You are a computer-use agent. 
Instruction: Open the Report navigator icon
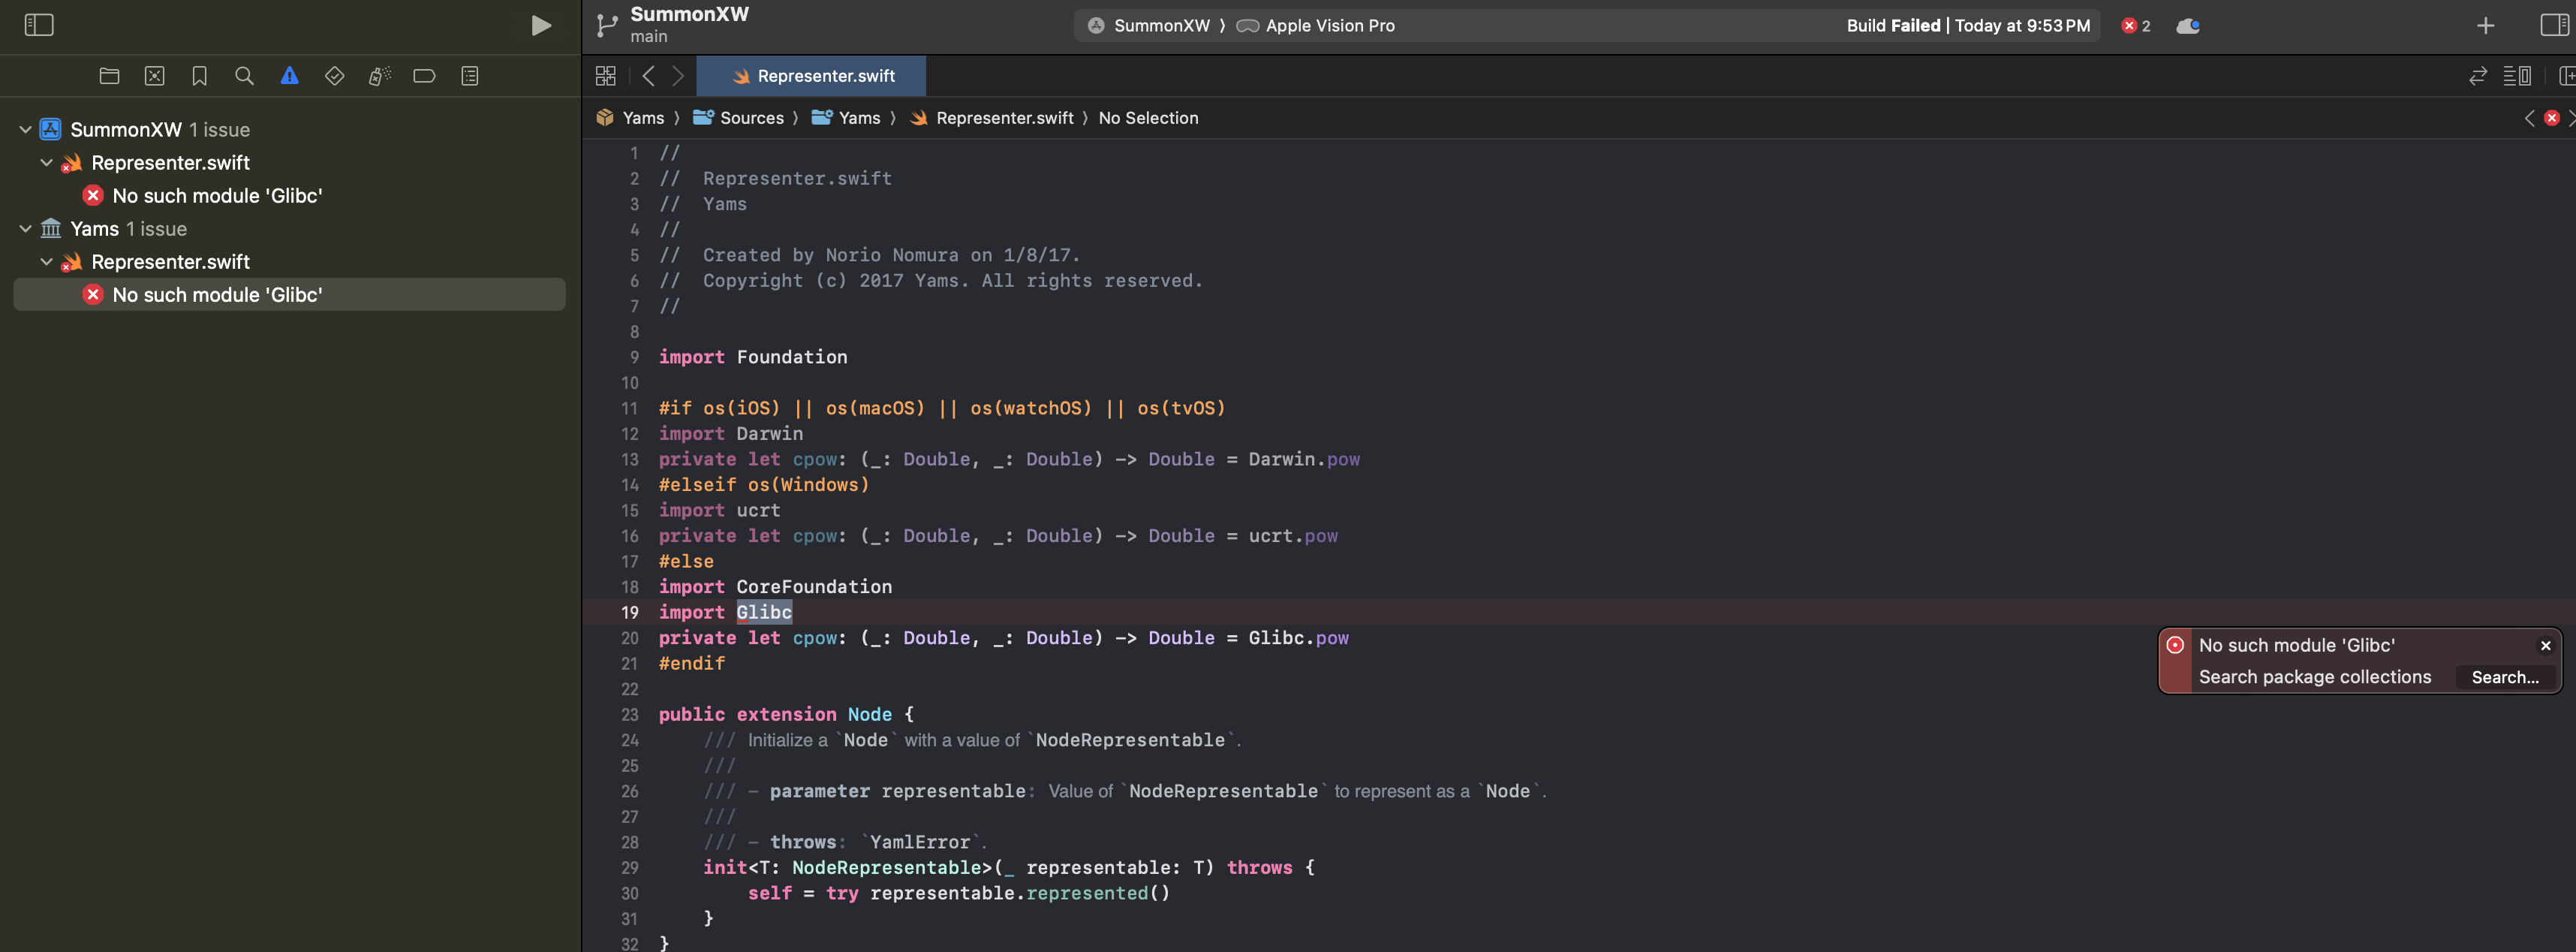pyautogui.click(x=469, y=76)
